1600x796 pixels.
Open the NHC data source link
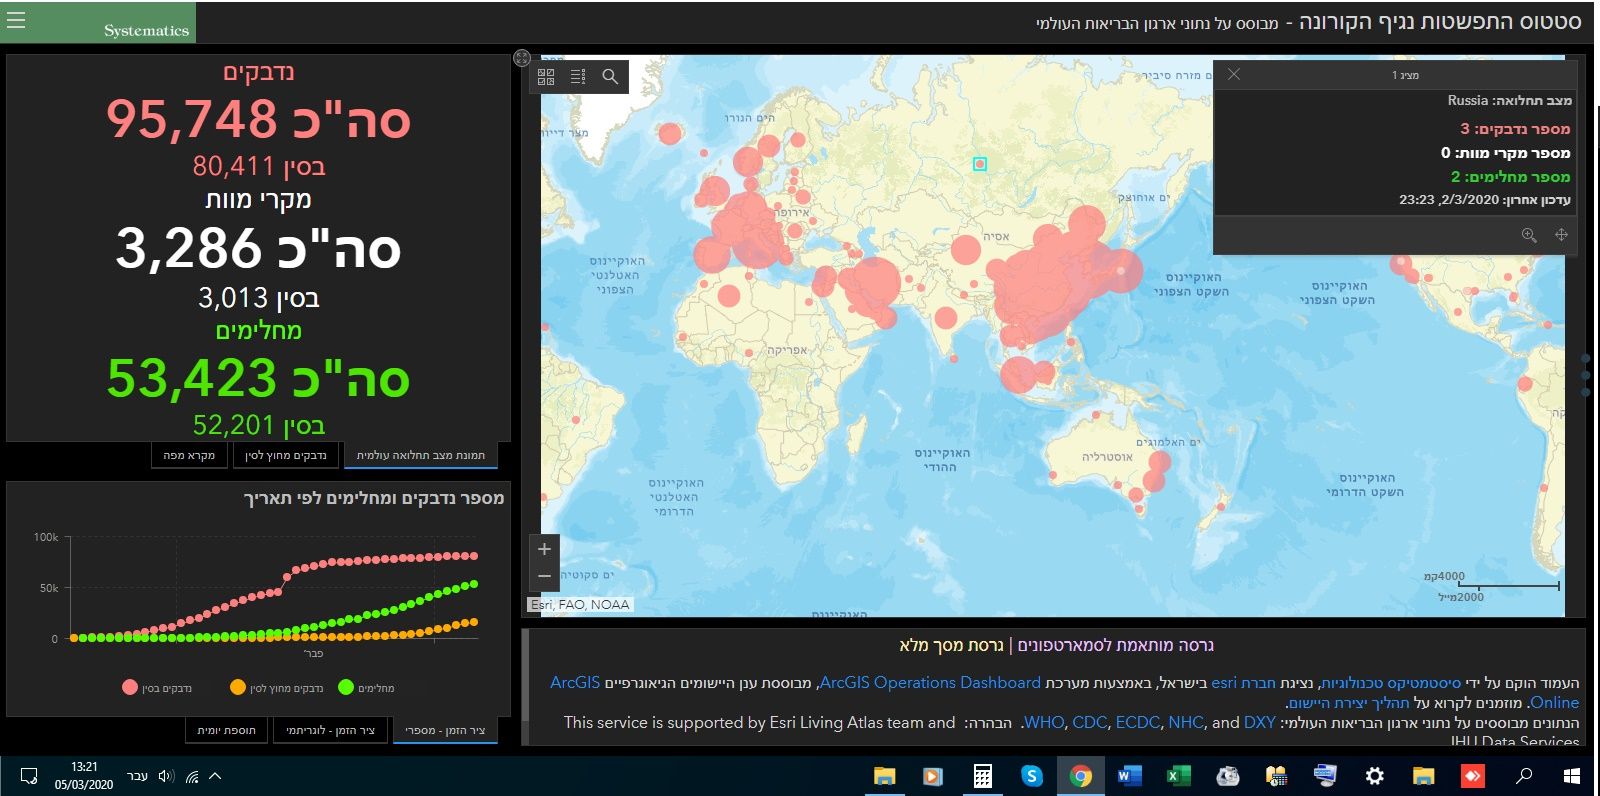point(1186,722)
